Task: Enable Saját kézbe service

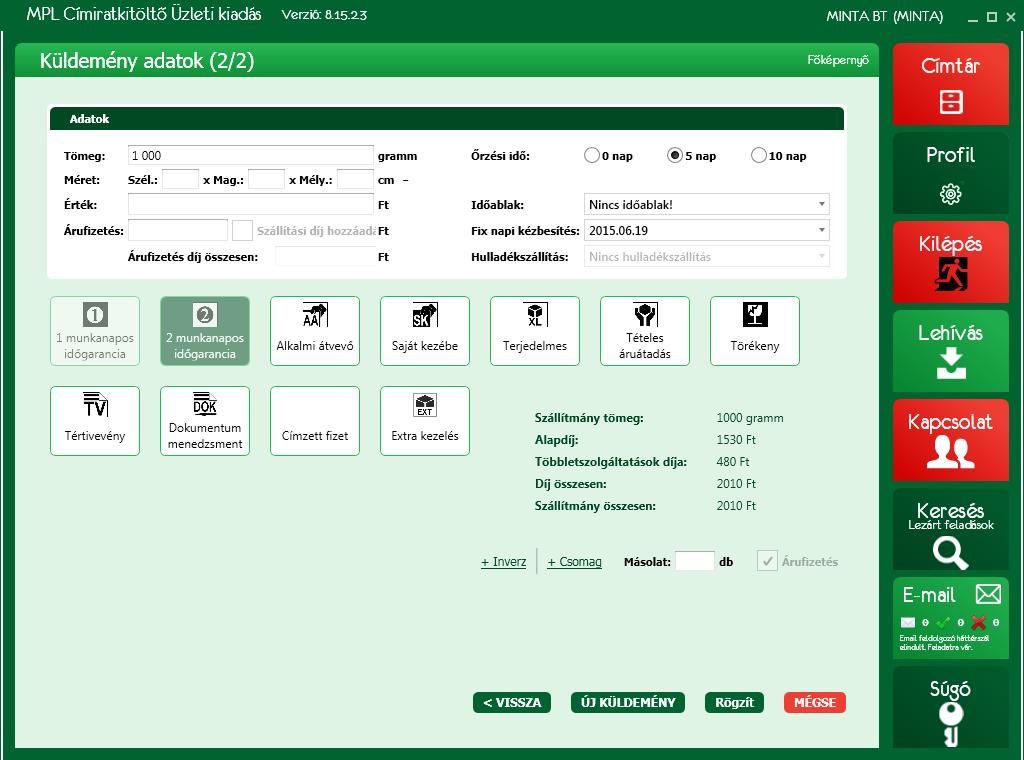Action: (424, 331)
